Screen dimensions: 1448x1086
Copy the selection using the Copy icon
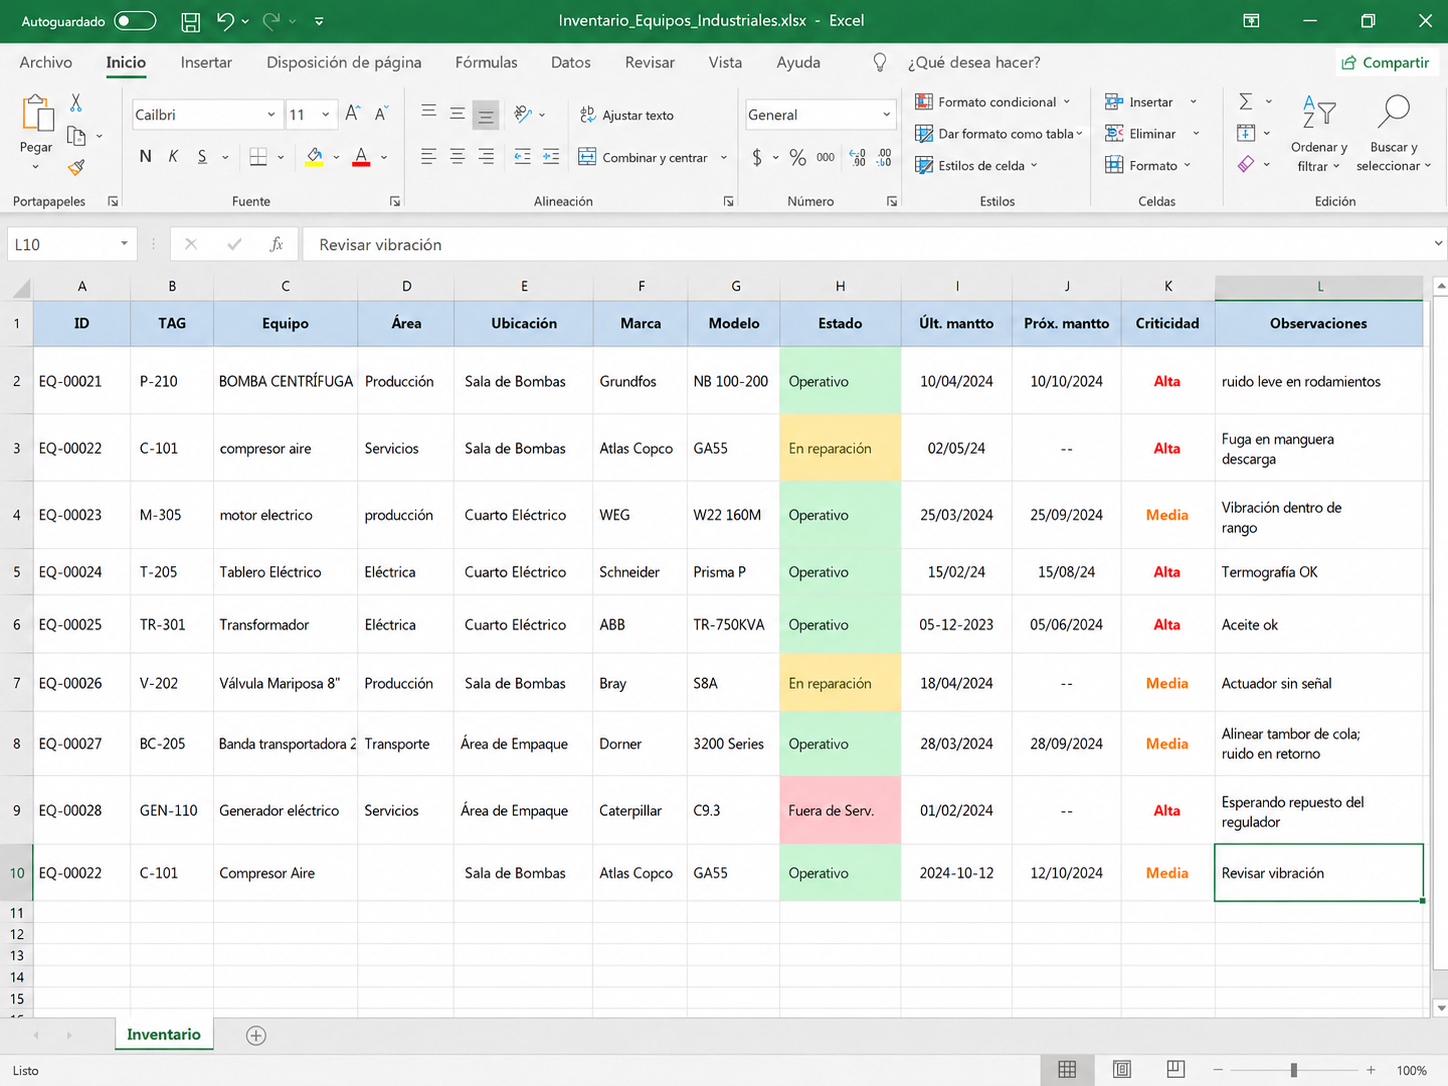pyautogui.click(x=76, y=135)
